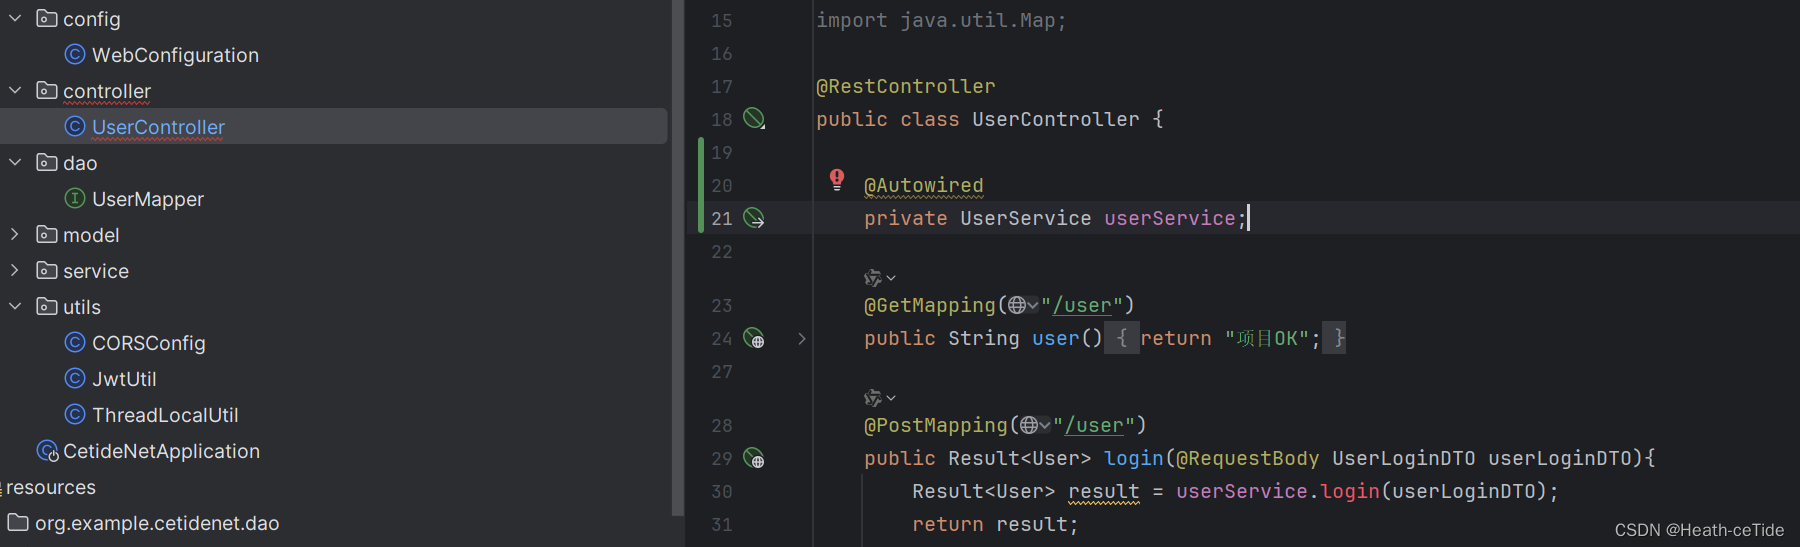Click underlined result variable on line 30

(1104, 491)
